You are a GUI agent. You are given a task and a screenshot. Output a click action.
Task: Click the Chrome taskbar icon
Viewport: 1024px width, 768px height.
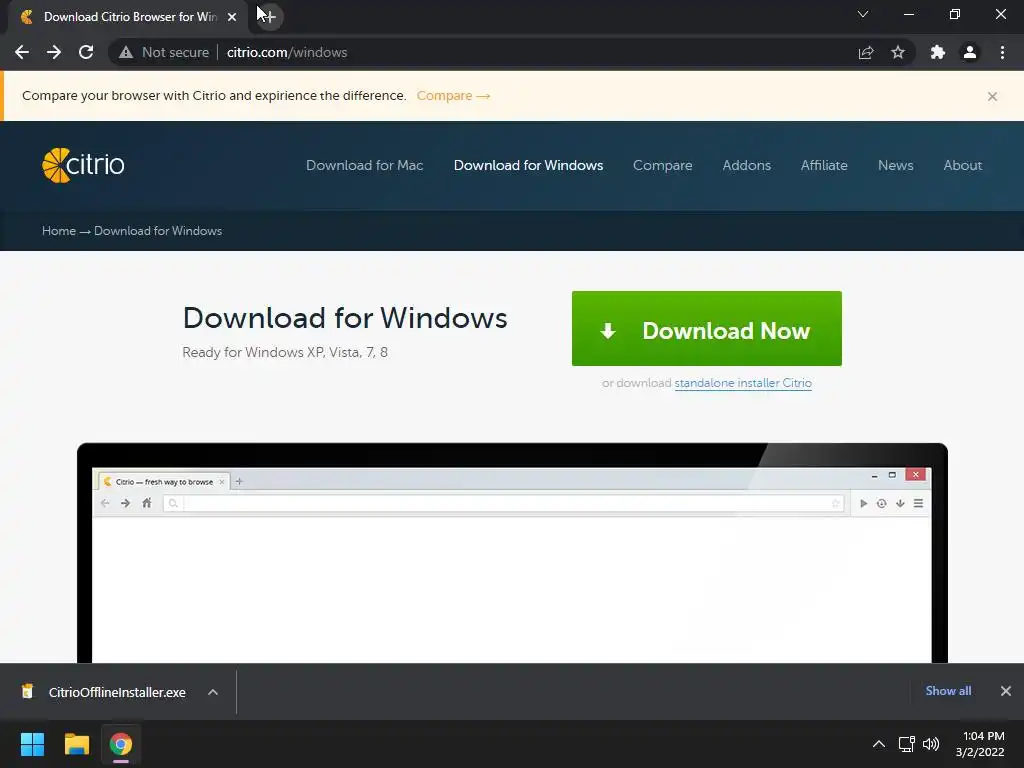tap(121, 744)
